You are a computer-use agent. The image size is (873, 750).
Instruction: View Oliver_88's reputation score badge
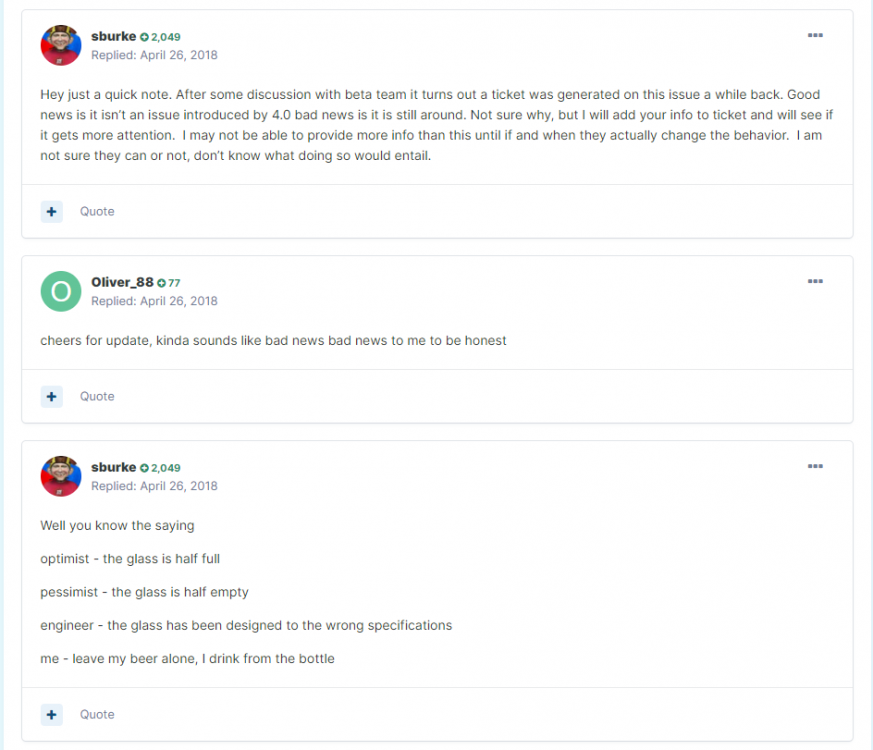pos(167,282)
